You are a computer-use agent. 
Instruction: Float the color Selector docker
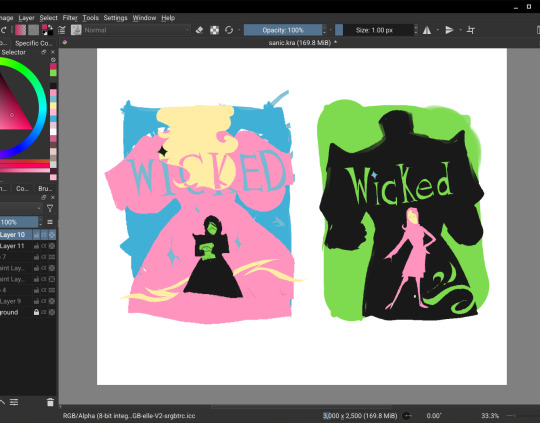(43, 52)
